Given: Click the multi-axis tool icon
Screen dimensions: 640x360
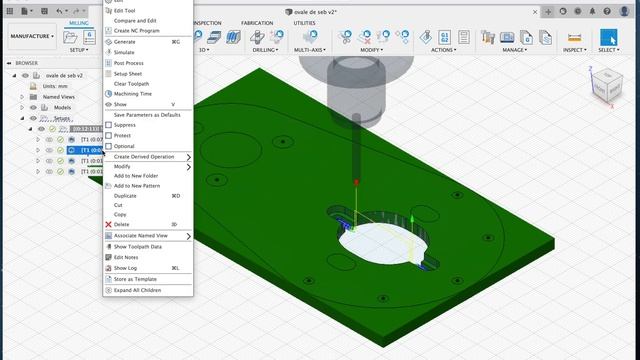Looking at the screenshot, I should tap(310, 37).
